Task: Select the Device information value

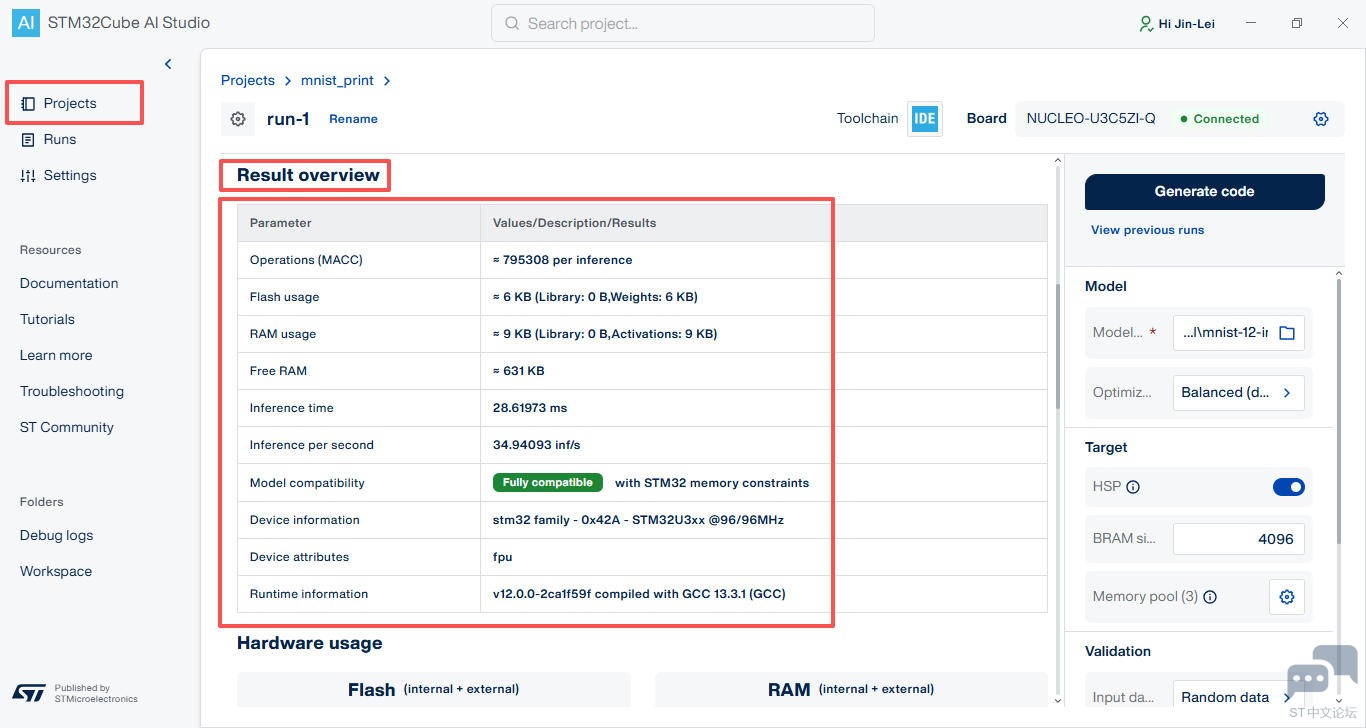Action: click(638, 520)
